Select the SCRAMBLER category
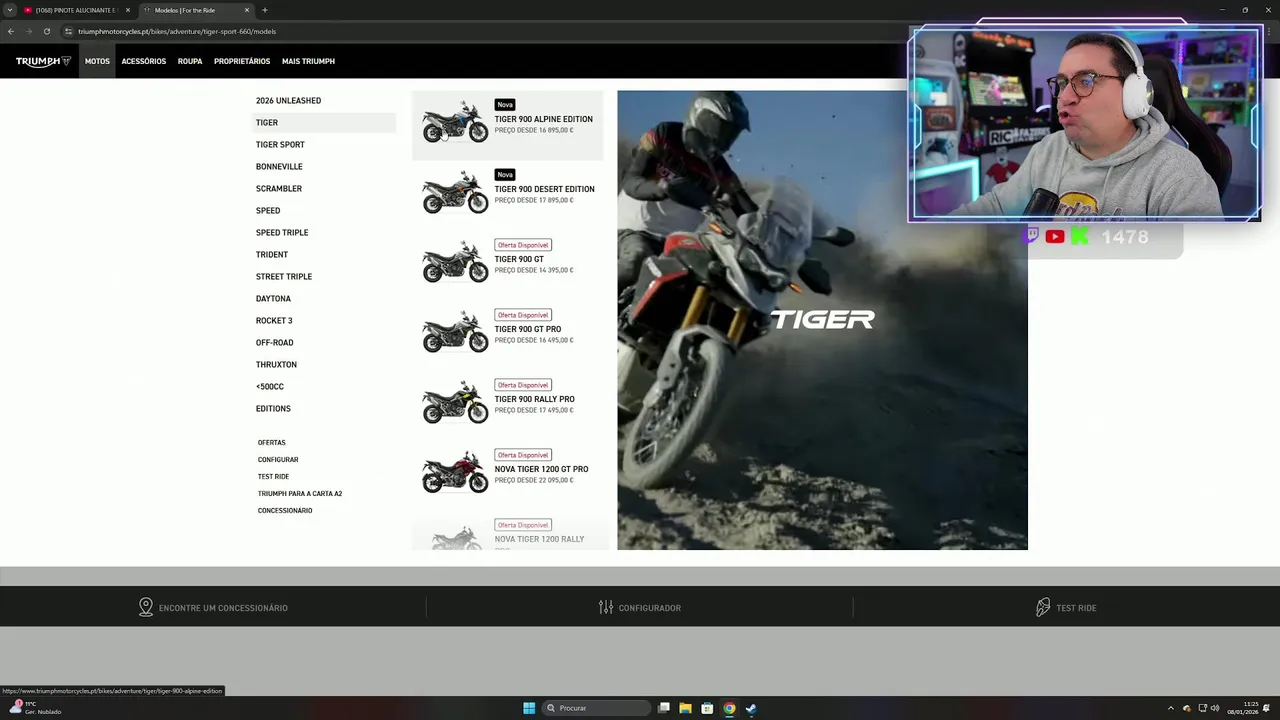 pyautogui.click(x=279, y=189)
